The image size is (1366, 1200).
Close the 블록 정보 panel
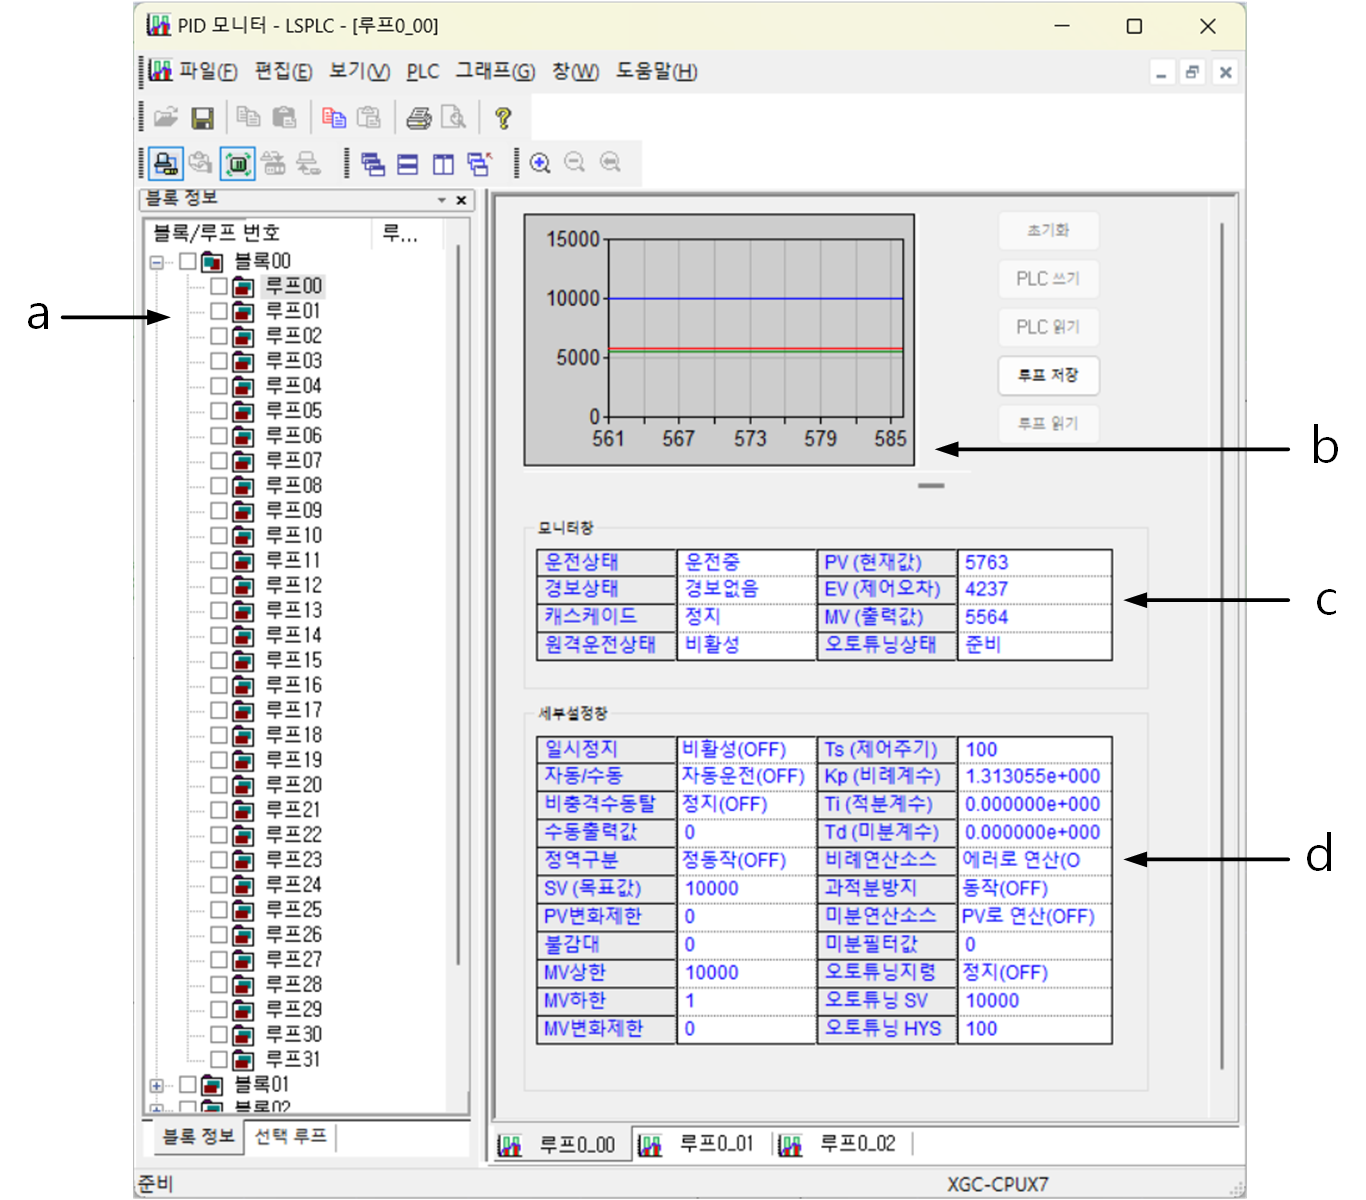461,200
